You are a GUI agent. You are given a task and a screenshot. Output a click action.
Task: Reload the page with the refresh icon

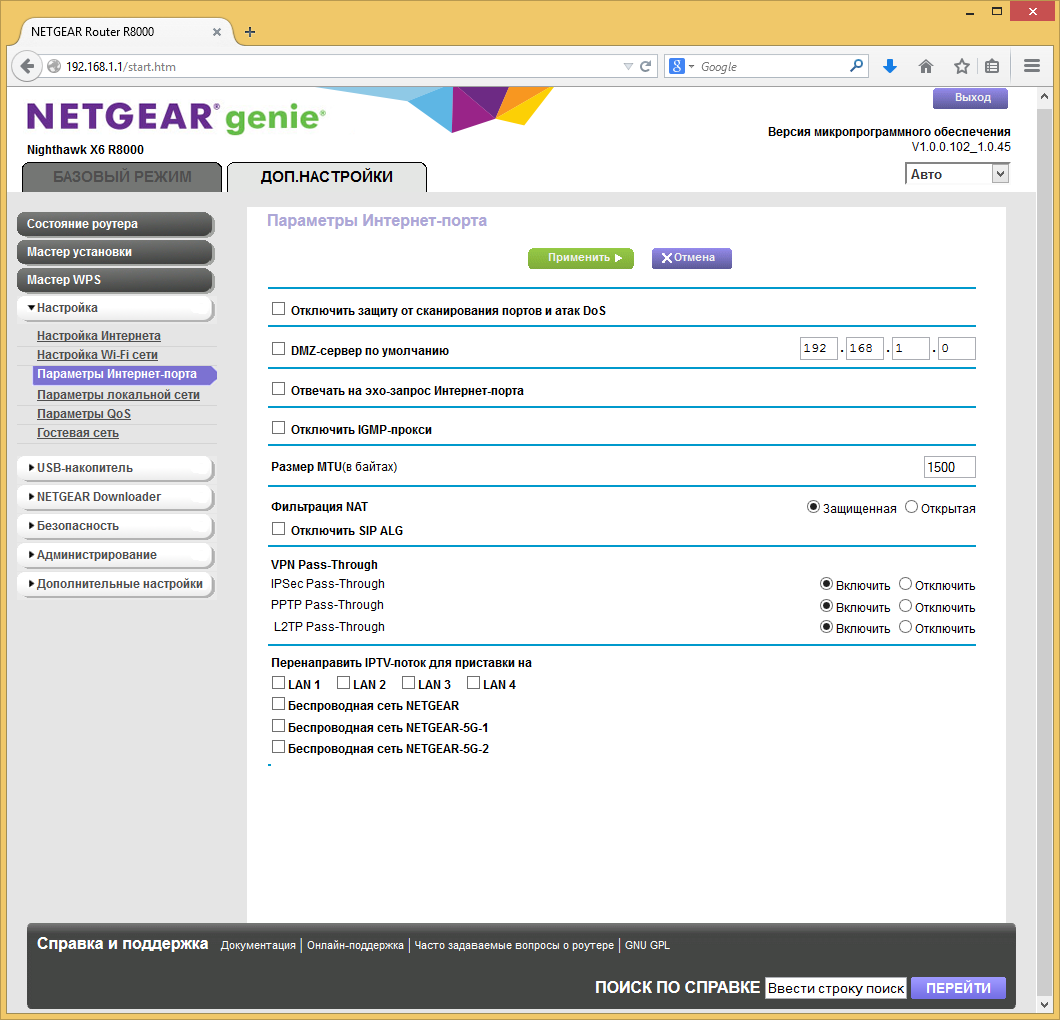pos(646,66)
